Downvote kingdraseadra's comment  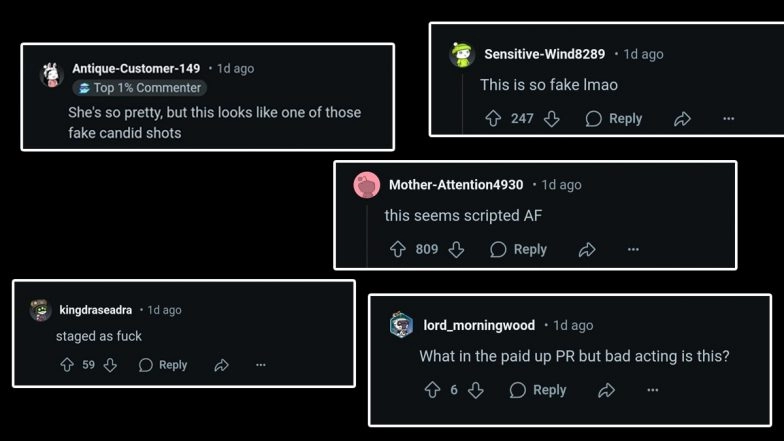coord(110,365)
